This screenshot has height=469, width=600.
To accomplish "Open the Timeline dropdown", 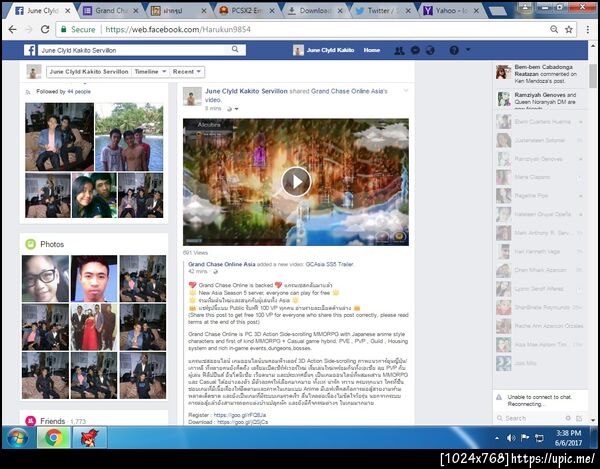I will pos(150,72).
